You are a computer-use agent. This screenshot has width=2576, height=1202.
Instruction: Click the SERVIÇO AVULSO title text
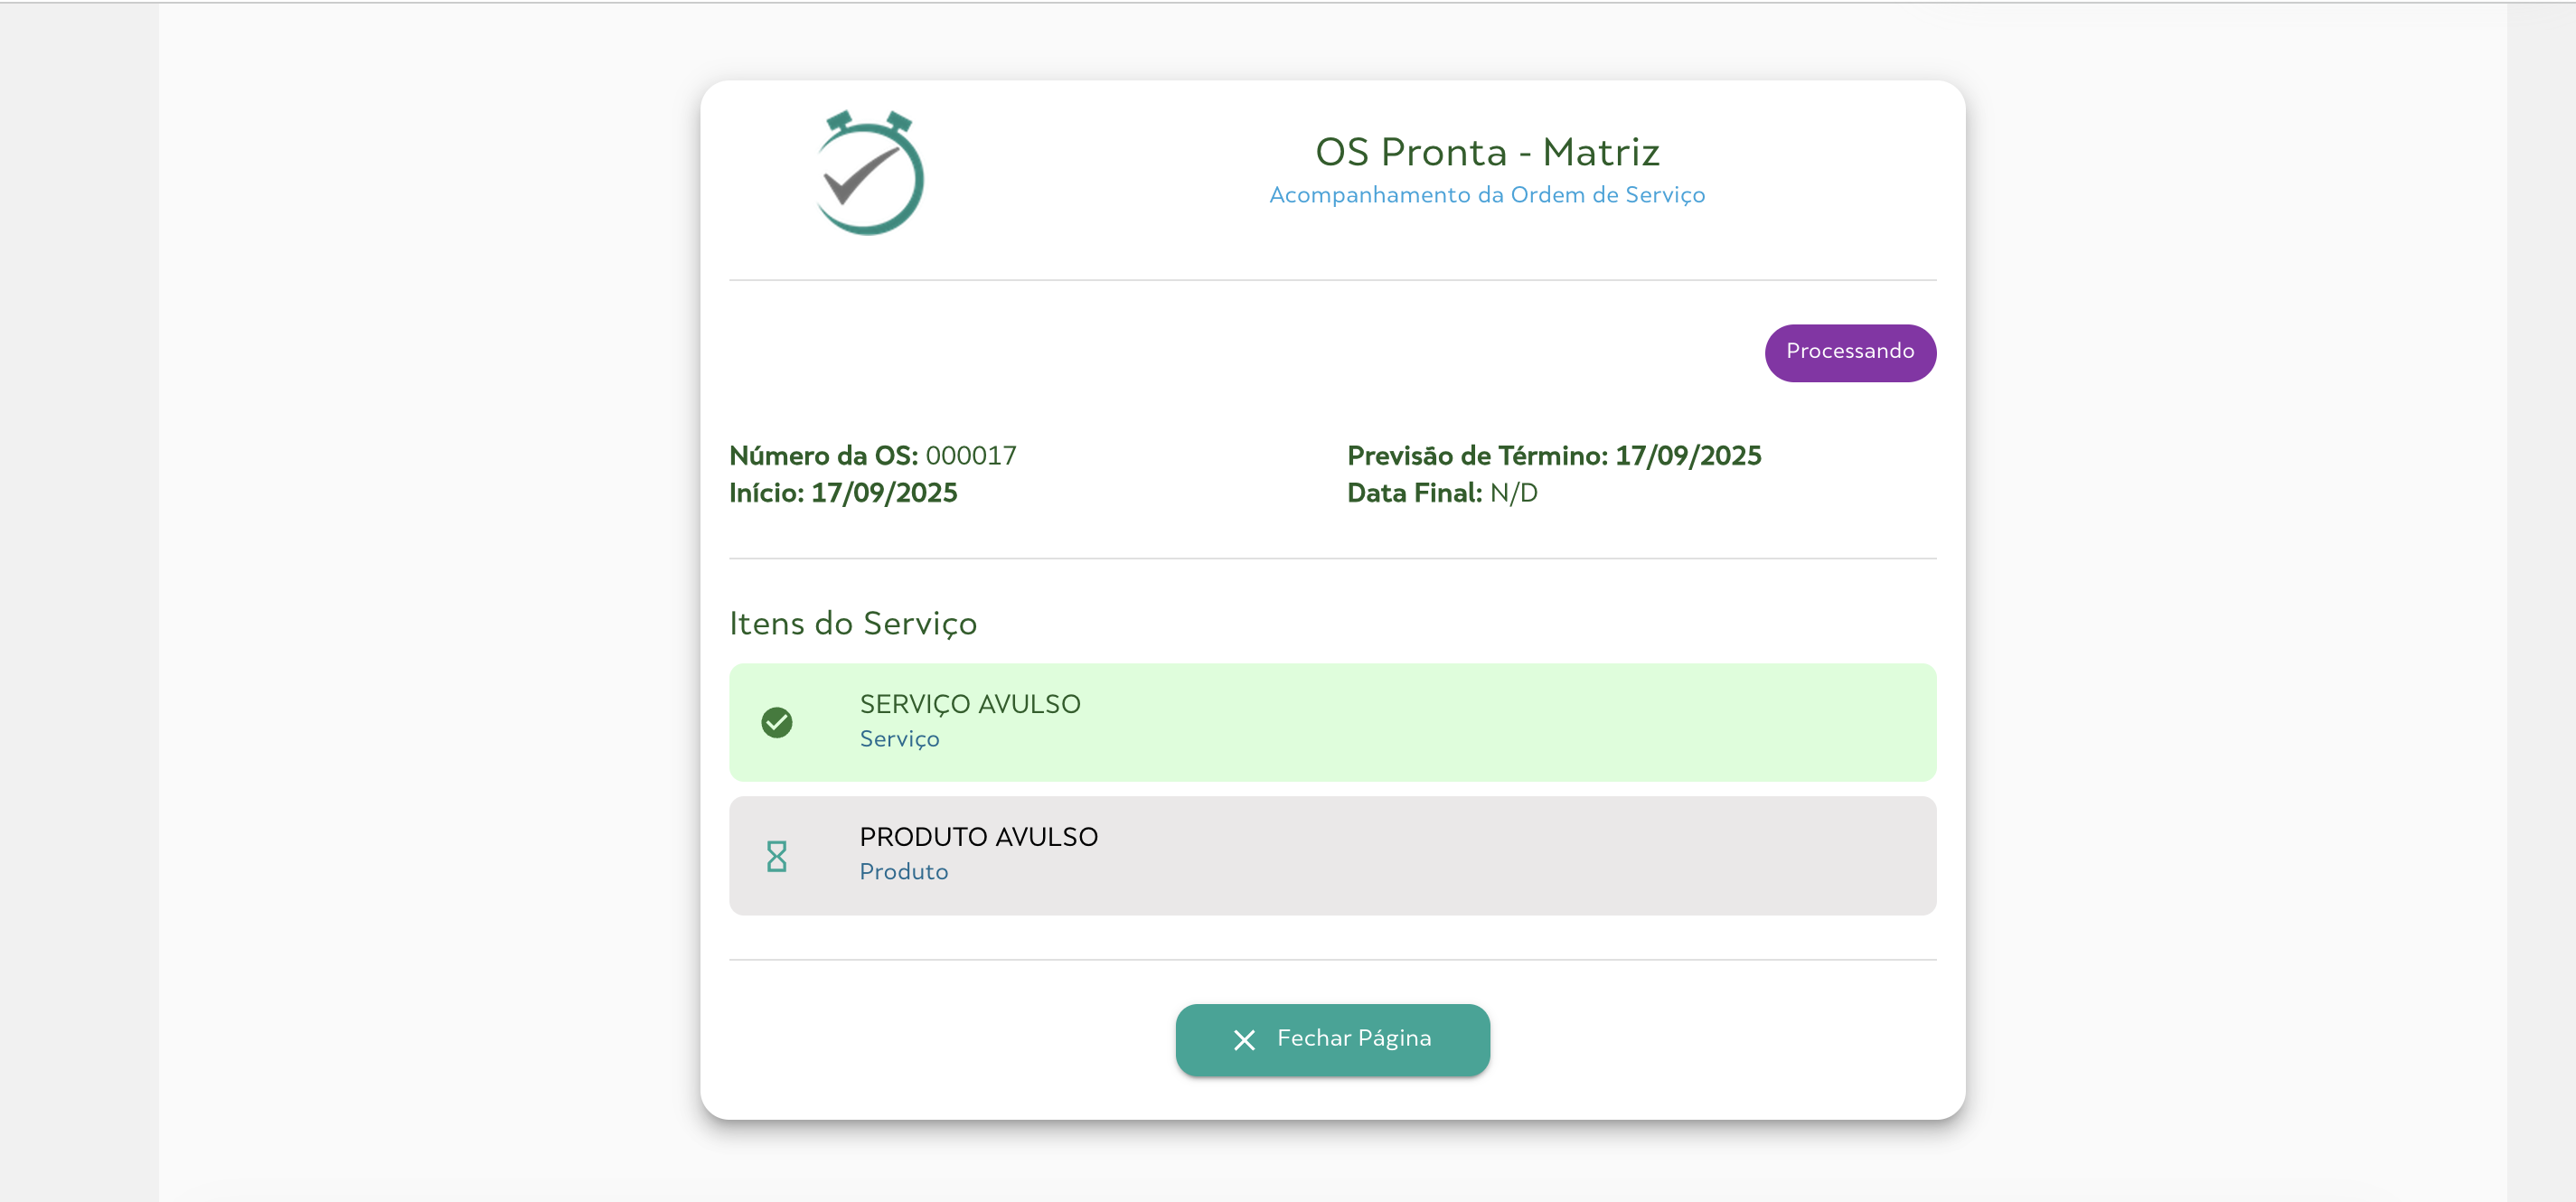[969, 704]
